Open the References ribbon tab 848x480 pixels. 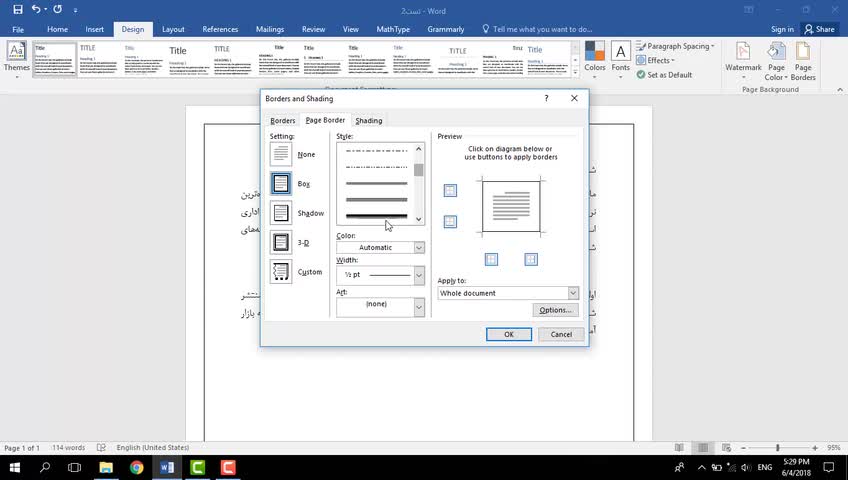(x=220, y=29)
